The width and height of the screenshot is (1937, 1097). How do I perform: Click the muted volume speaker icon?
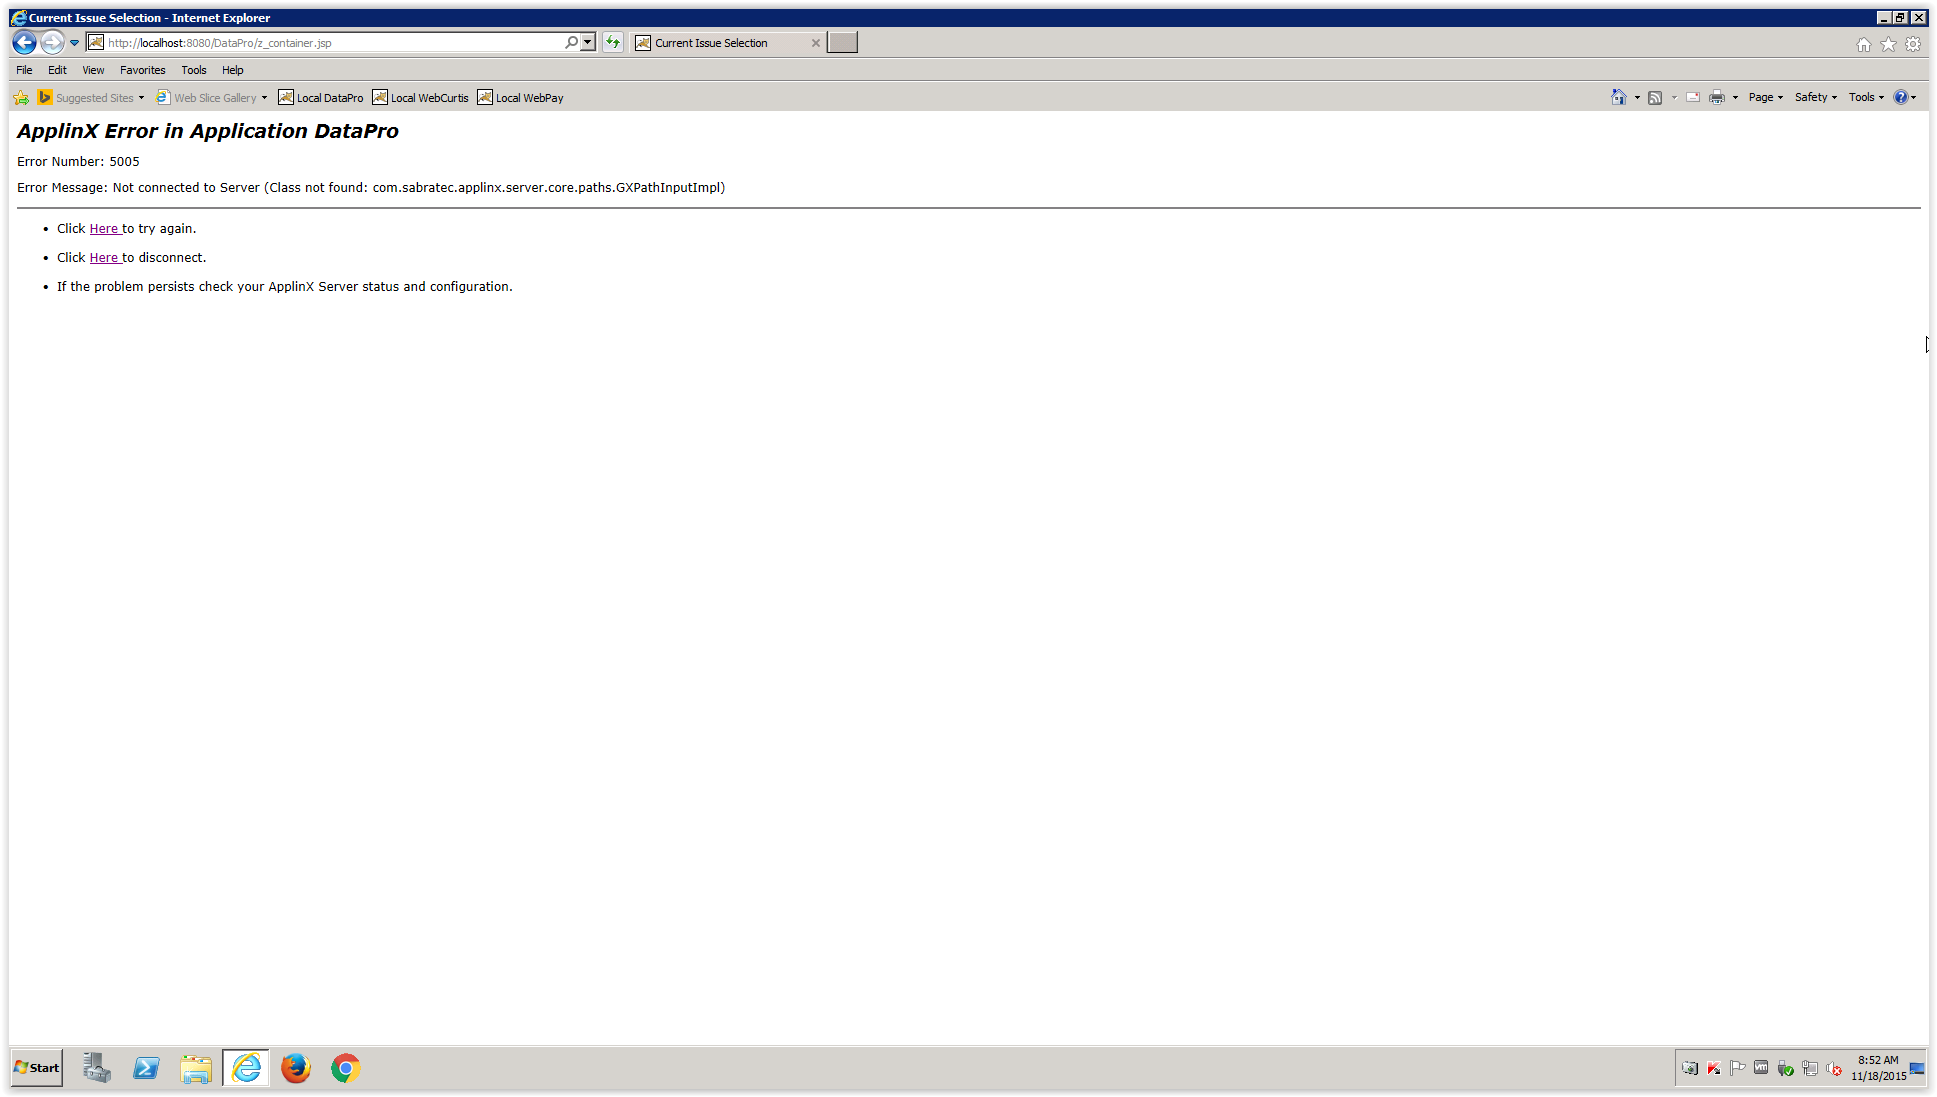[1834, 1068]
